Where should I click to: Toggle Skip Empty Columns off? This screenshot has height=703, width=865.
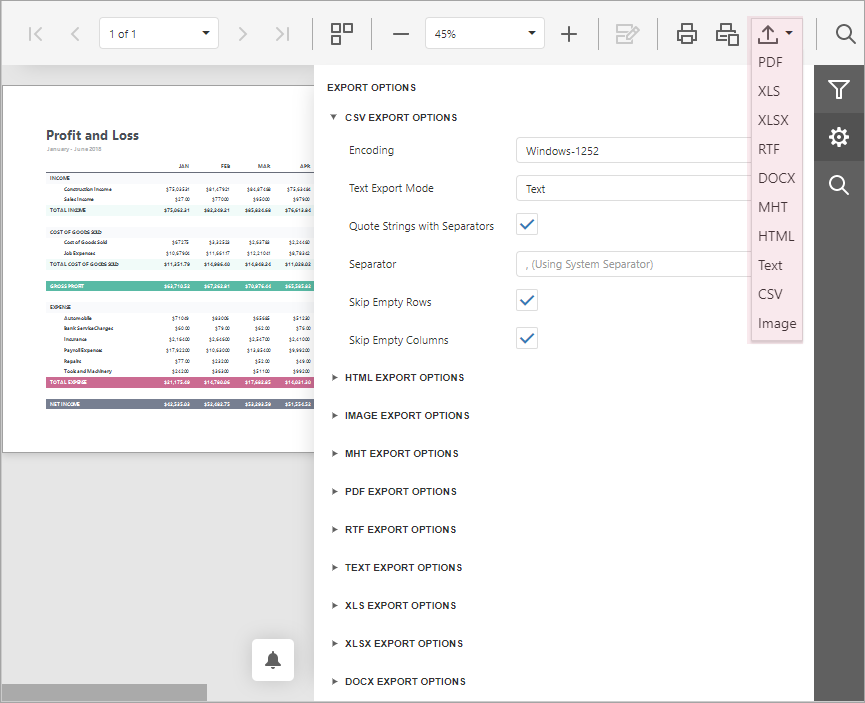point(527,338)
